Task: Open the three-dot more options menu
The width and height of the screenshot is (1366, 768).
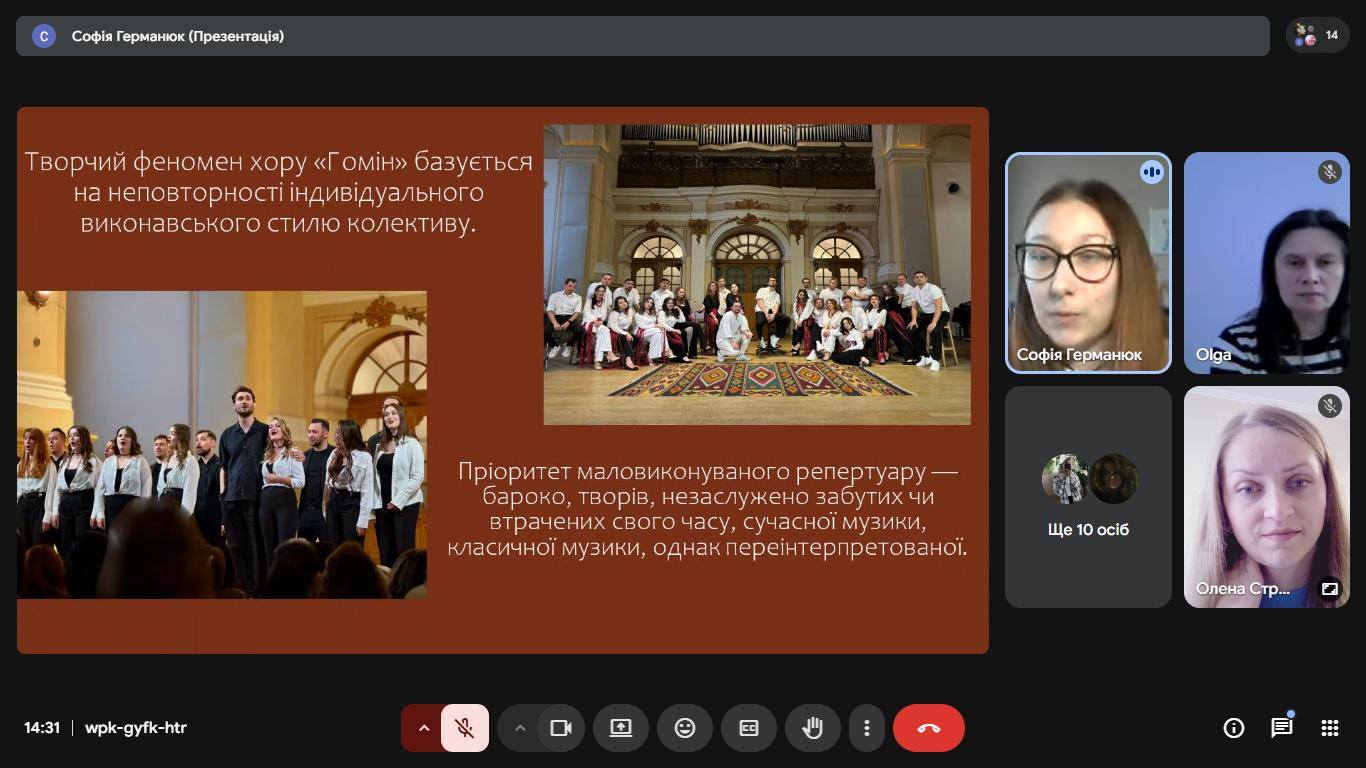Action: click(x=867, y=728)
